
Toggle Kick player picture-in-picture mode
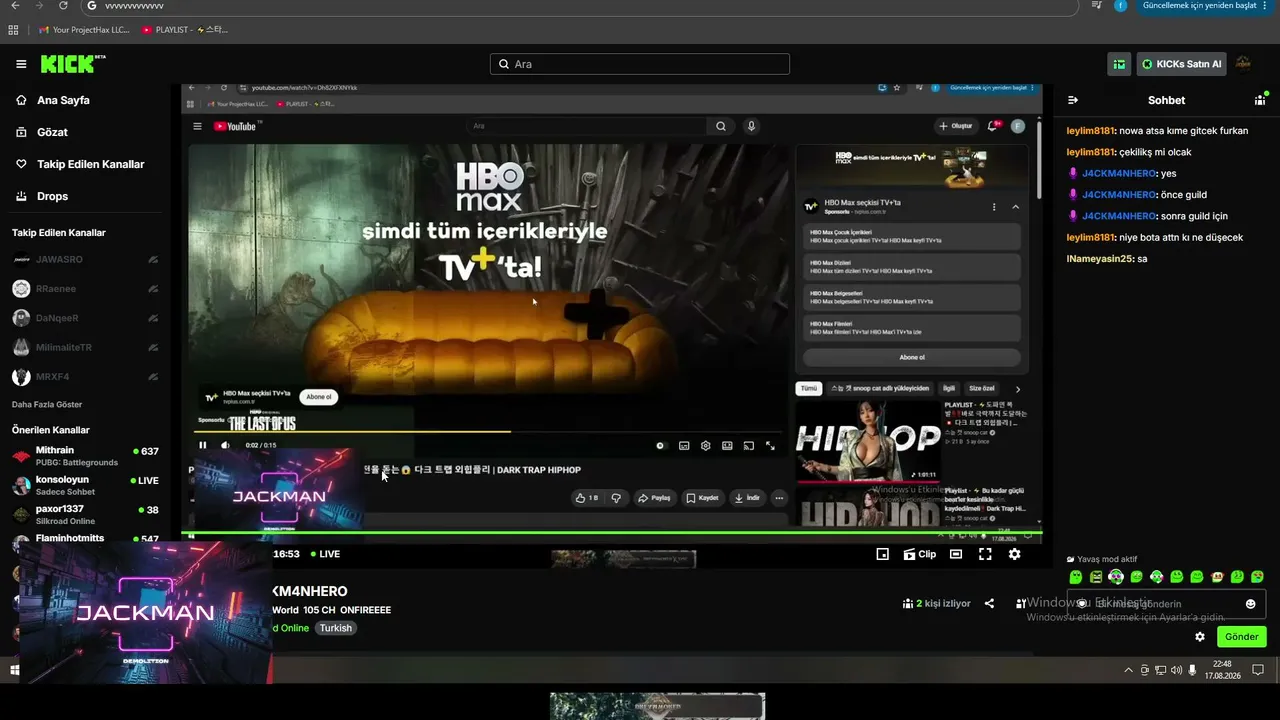pos(882,554)
